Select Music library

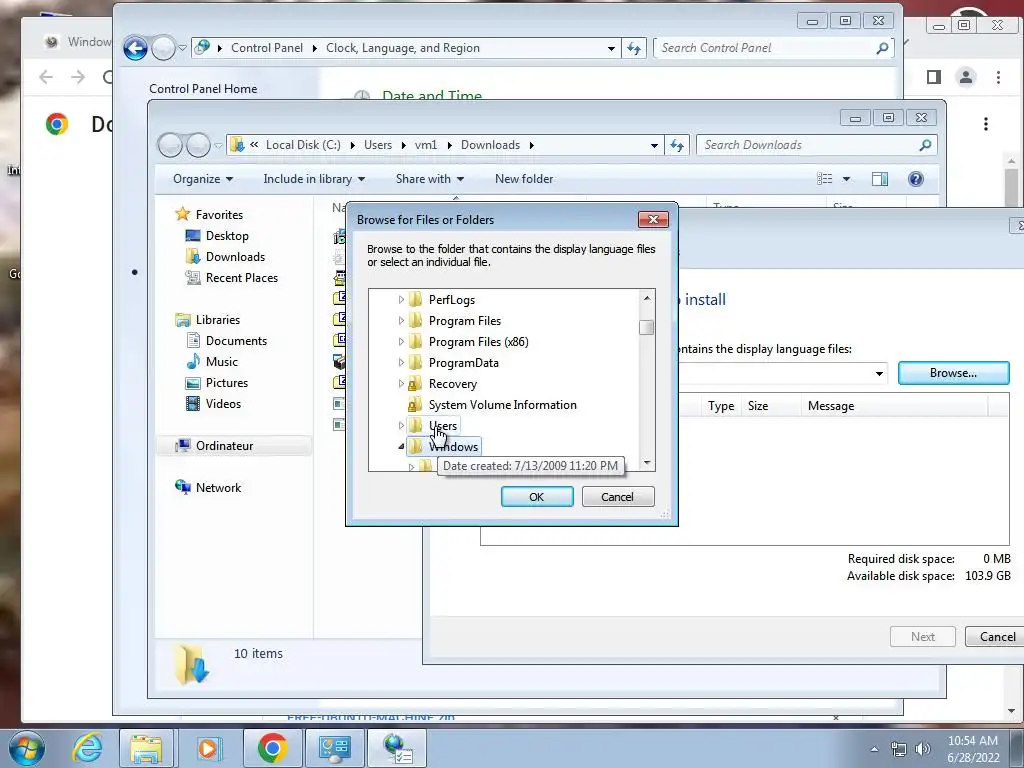221,362
